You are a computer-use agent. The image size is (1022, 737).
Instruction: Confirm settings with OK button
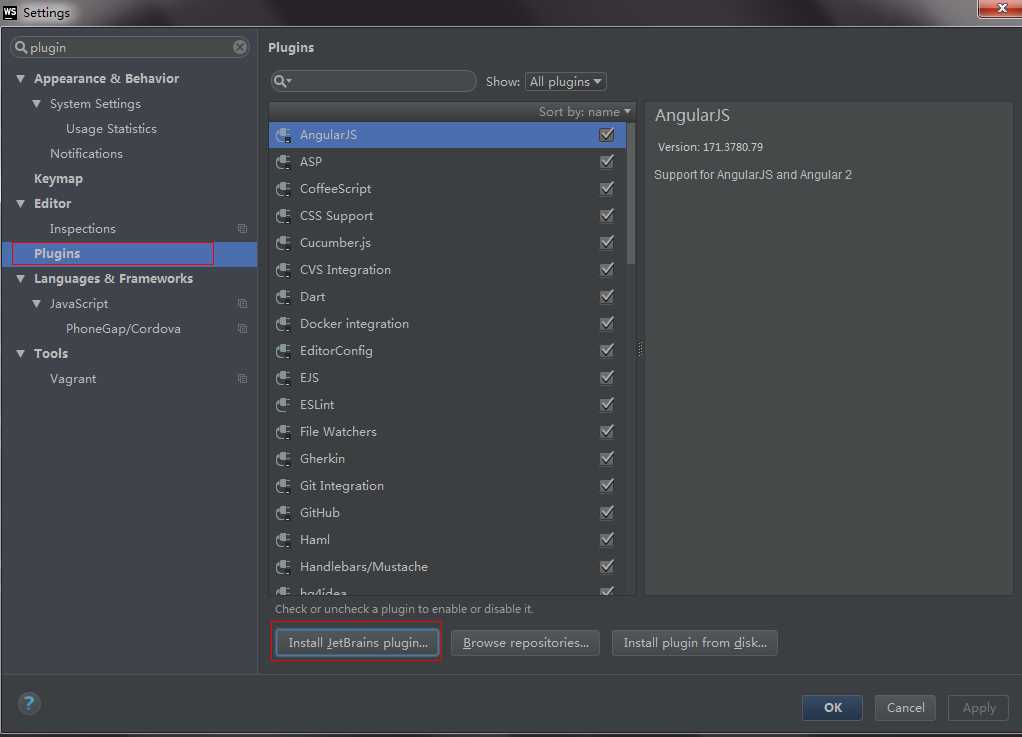pos(832,708)
